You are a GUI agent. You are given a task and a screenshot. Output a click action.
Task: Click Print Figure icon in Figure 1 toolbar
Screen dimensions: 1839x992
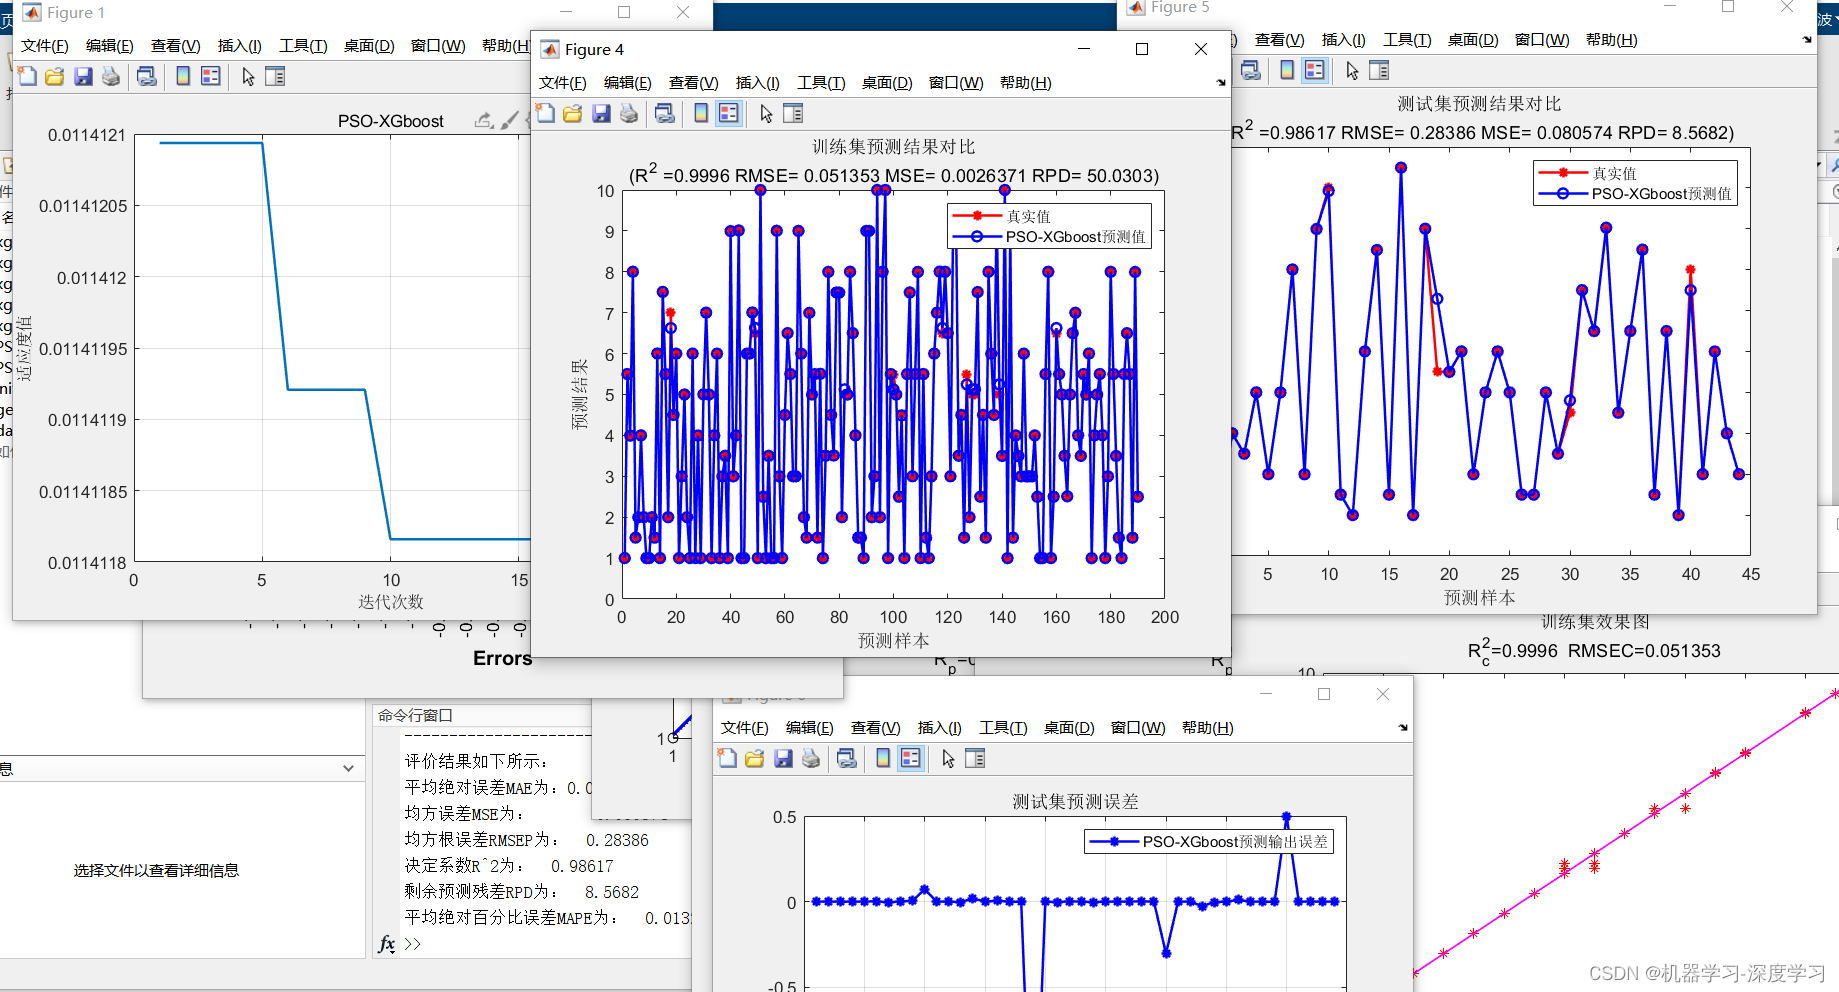click(x=111, y=76)
